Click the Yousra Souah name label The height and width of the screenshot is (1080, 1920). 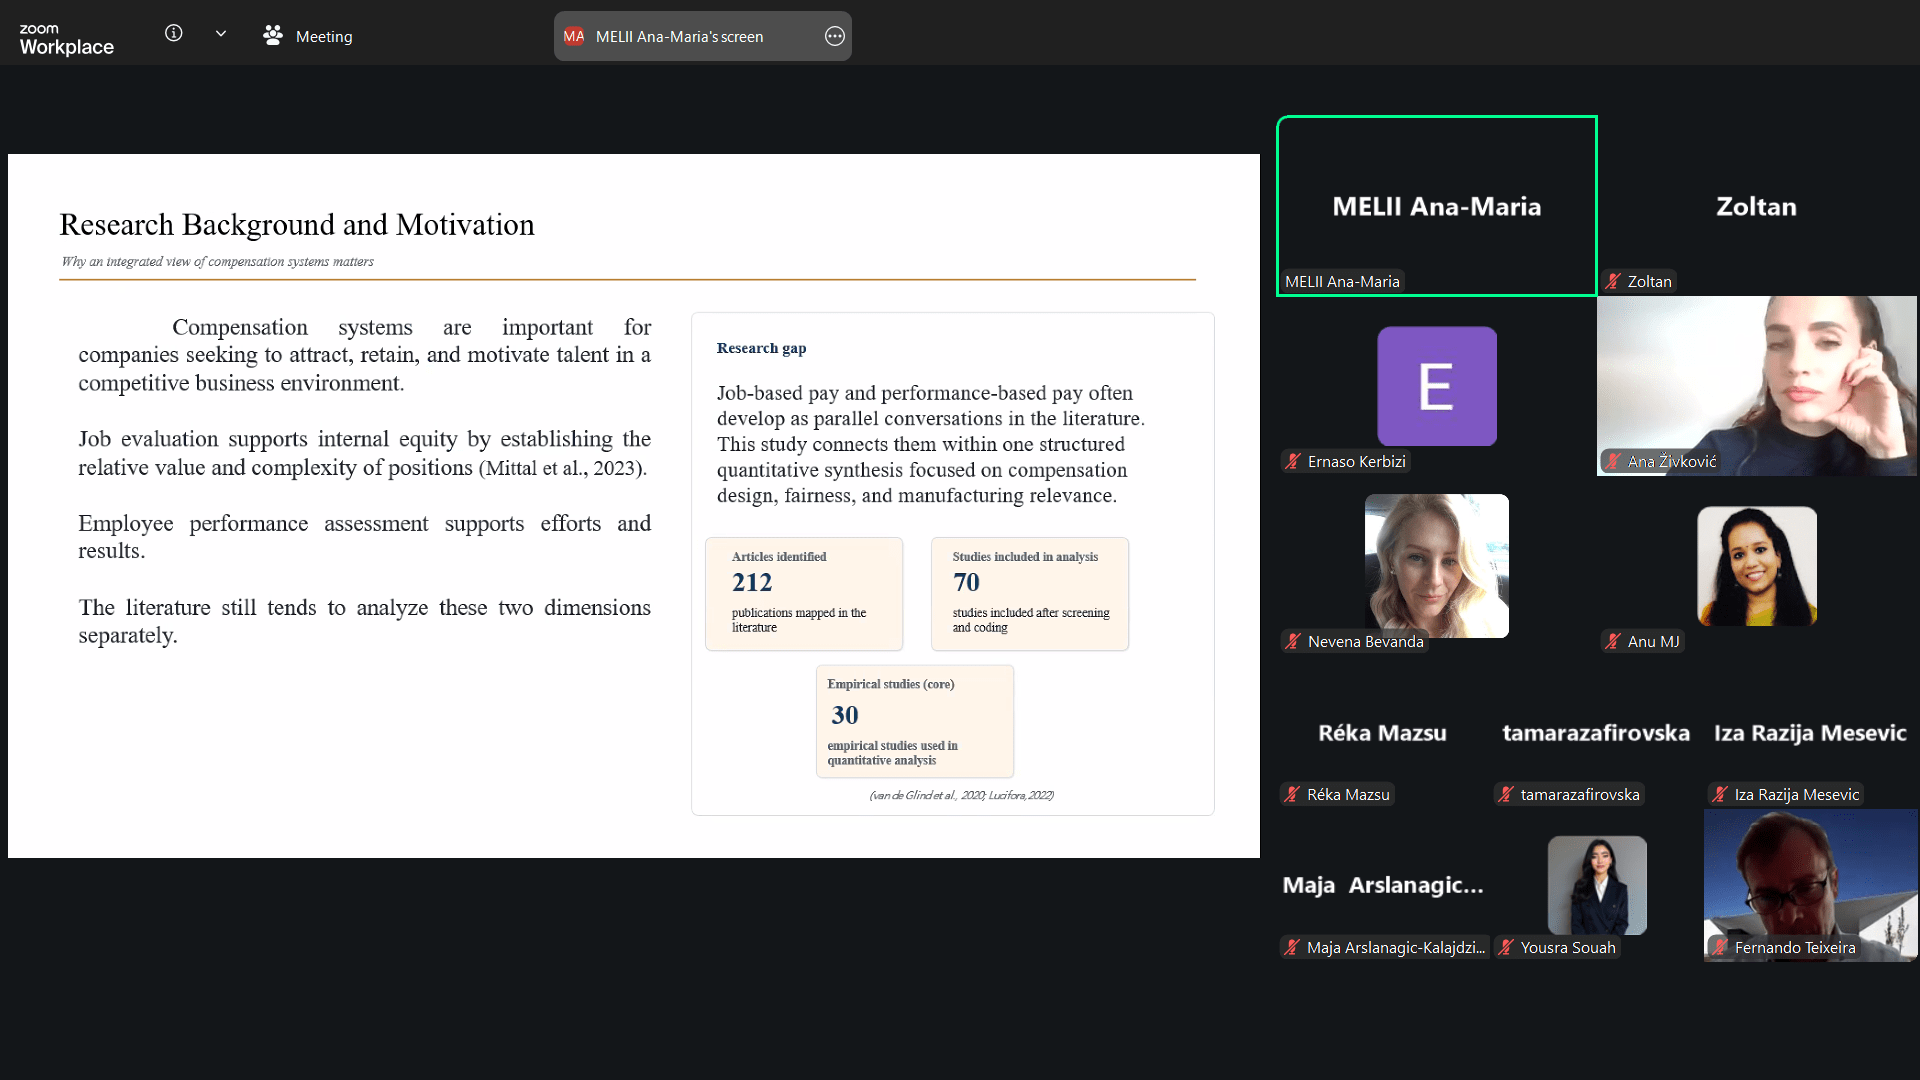point(1567,948)
